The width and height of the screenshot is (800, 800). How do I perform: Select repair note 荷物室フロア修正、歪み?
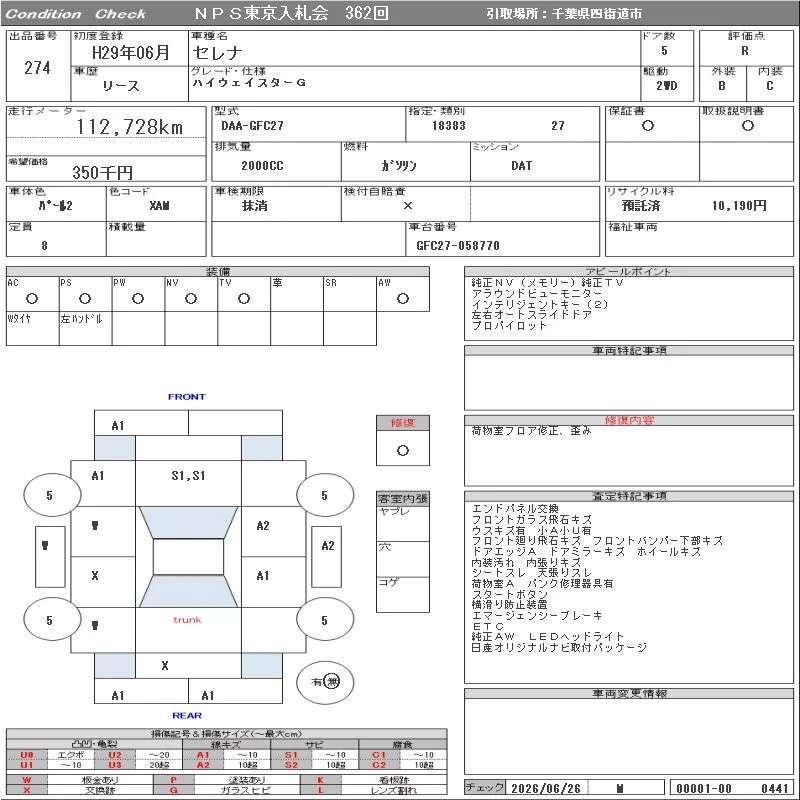click(531, 431)
